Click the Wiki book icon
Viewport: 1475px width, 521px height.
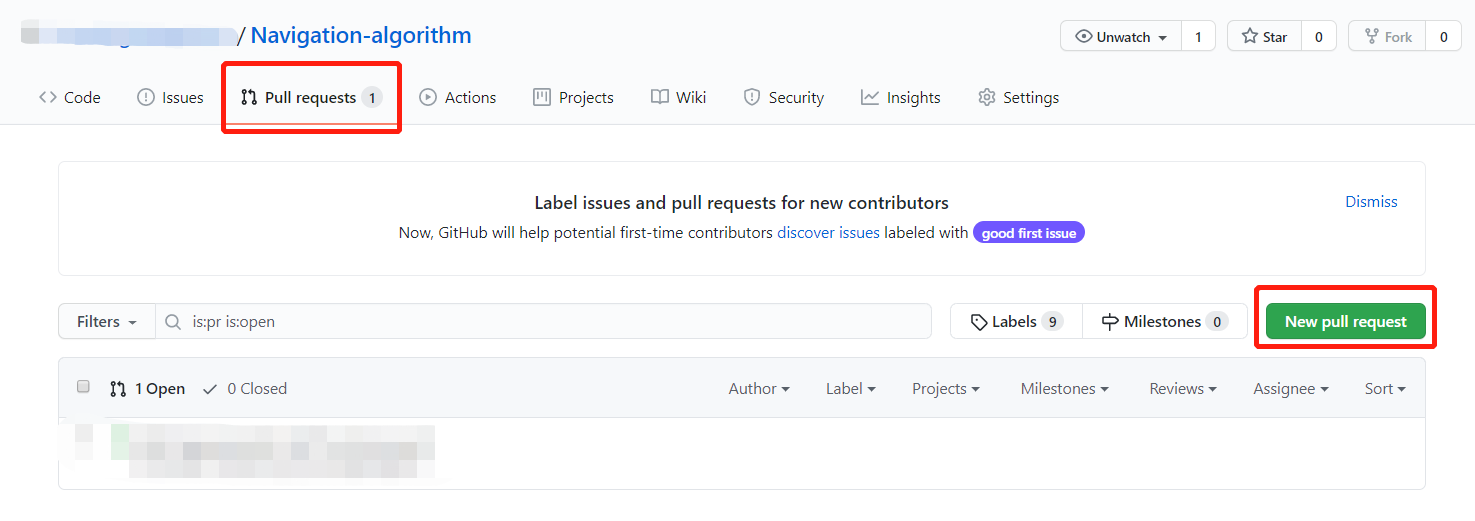(x=660, y=97)
